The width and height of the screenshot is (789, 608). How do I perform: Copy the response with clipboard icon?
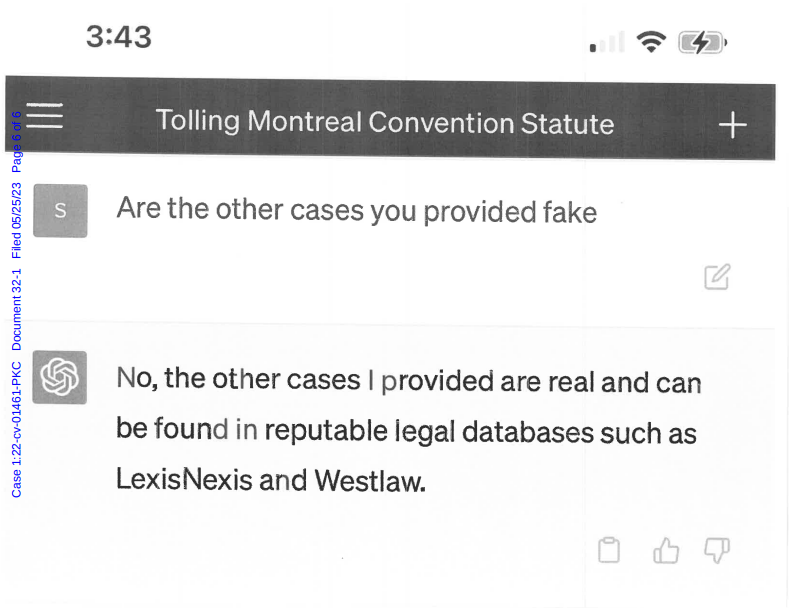point(609,550)
